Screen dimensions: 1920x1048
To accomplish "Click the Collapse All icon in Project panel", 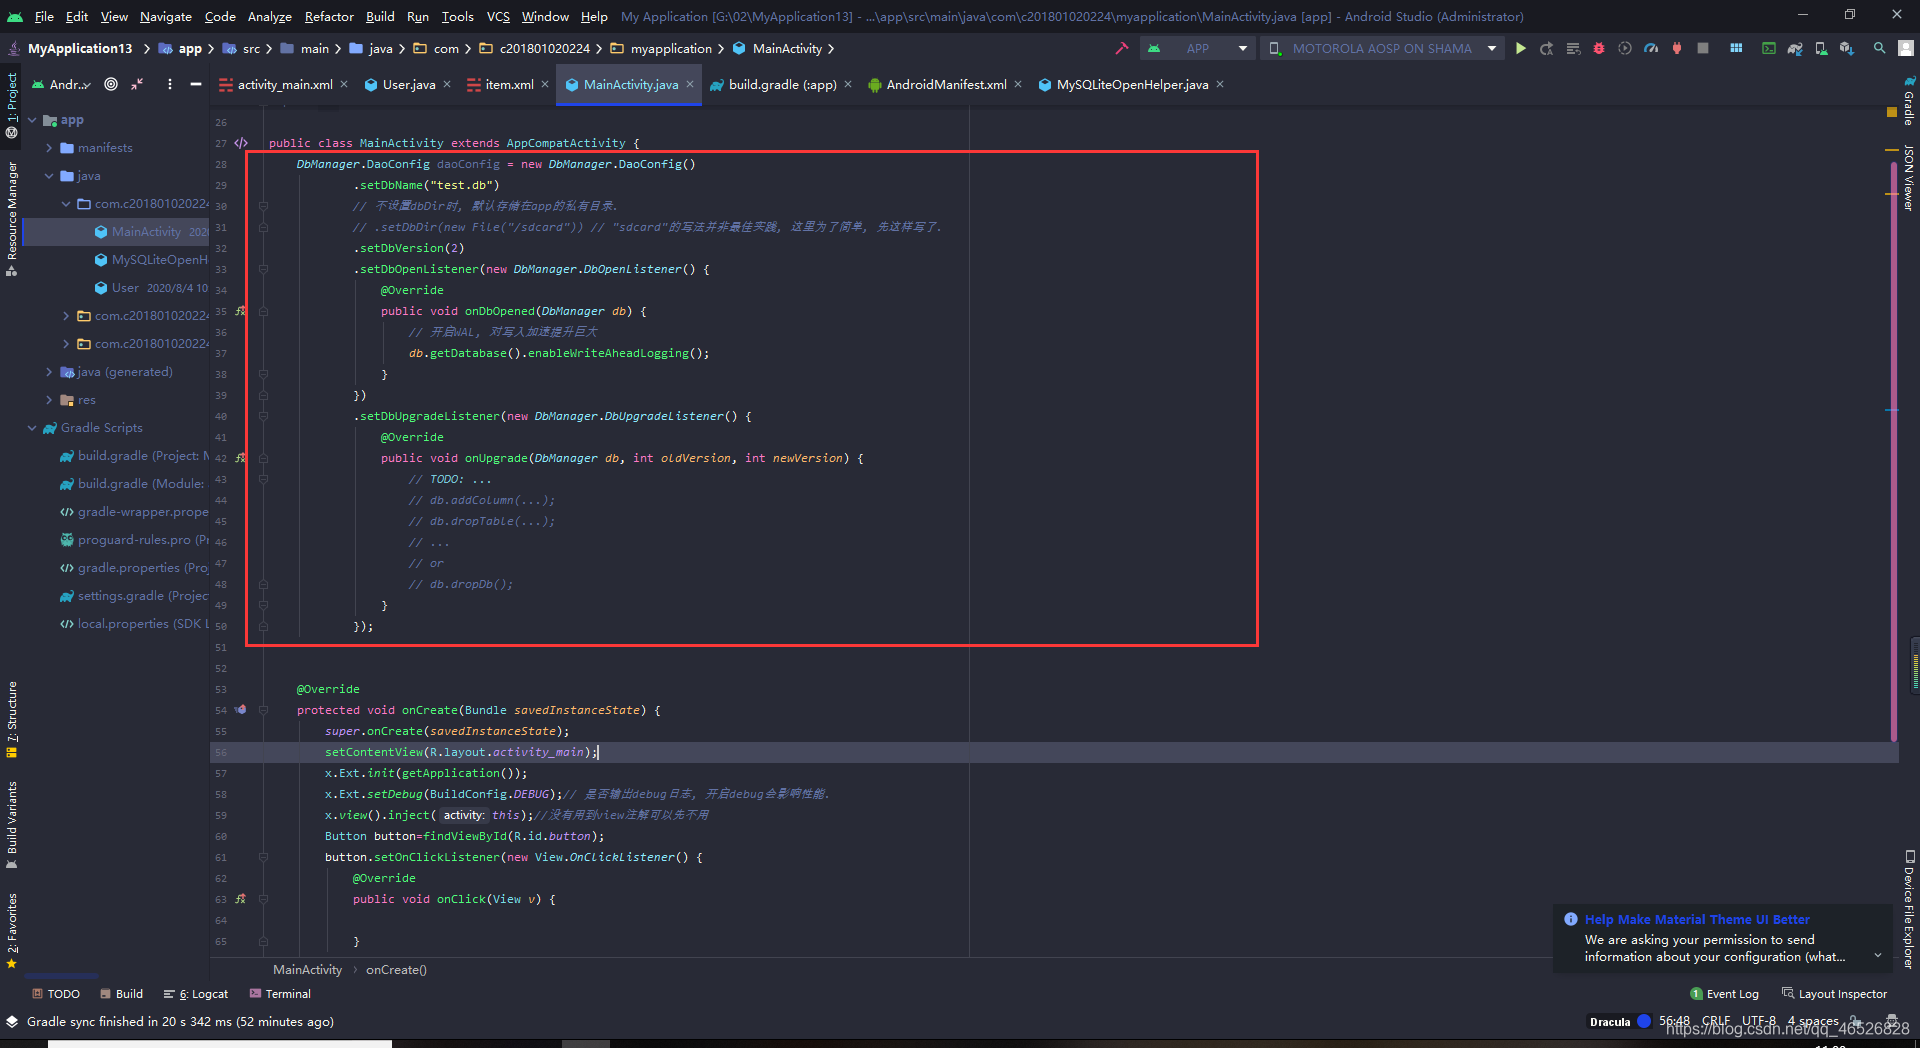I will tap(137, 84).
